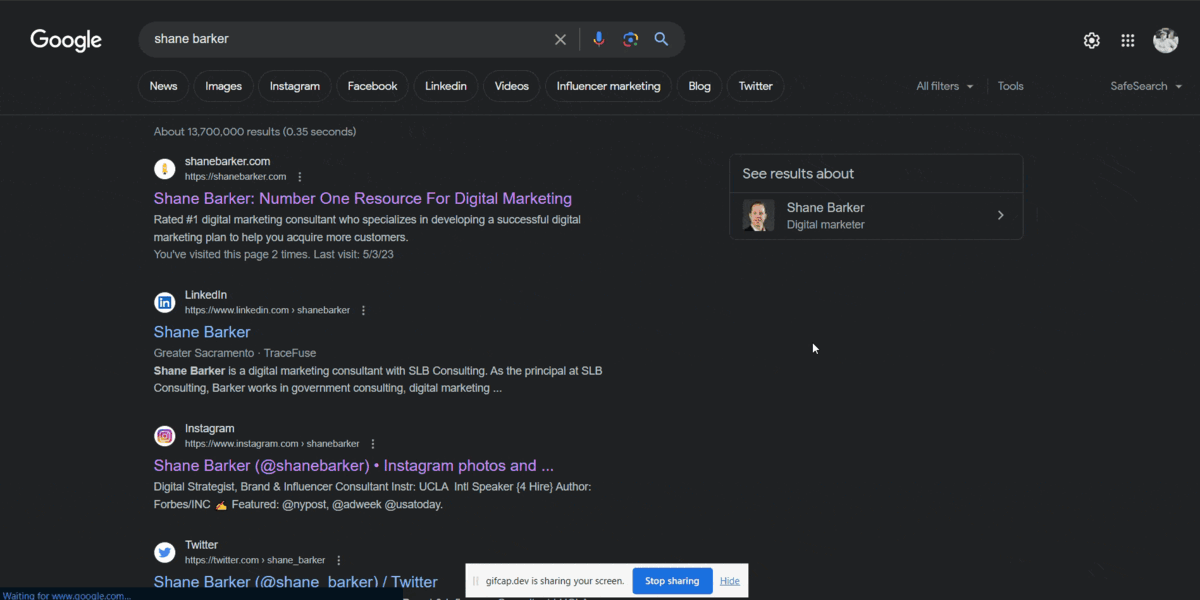Open quick settings gear icon
1200x600 pixels.
coord(1092,40)
